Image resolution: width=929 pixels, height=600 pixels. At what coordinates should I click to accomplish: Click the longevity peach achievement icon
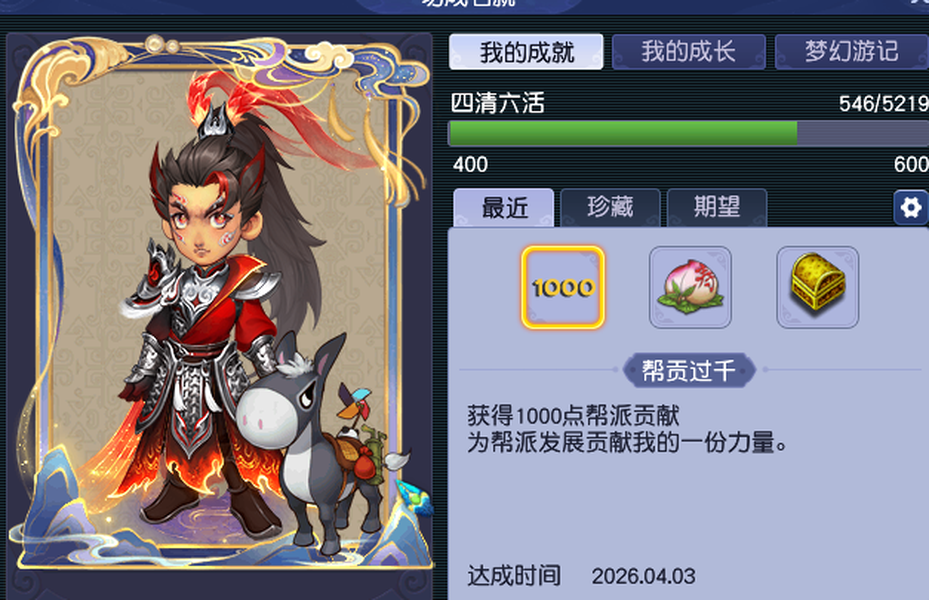690,287
